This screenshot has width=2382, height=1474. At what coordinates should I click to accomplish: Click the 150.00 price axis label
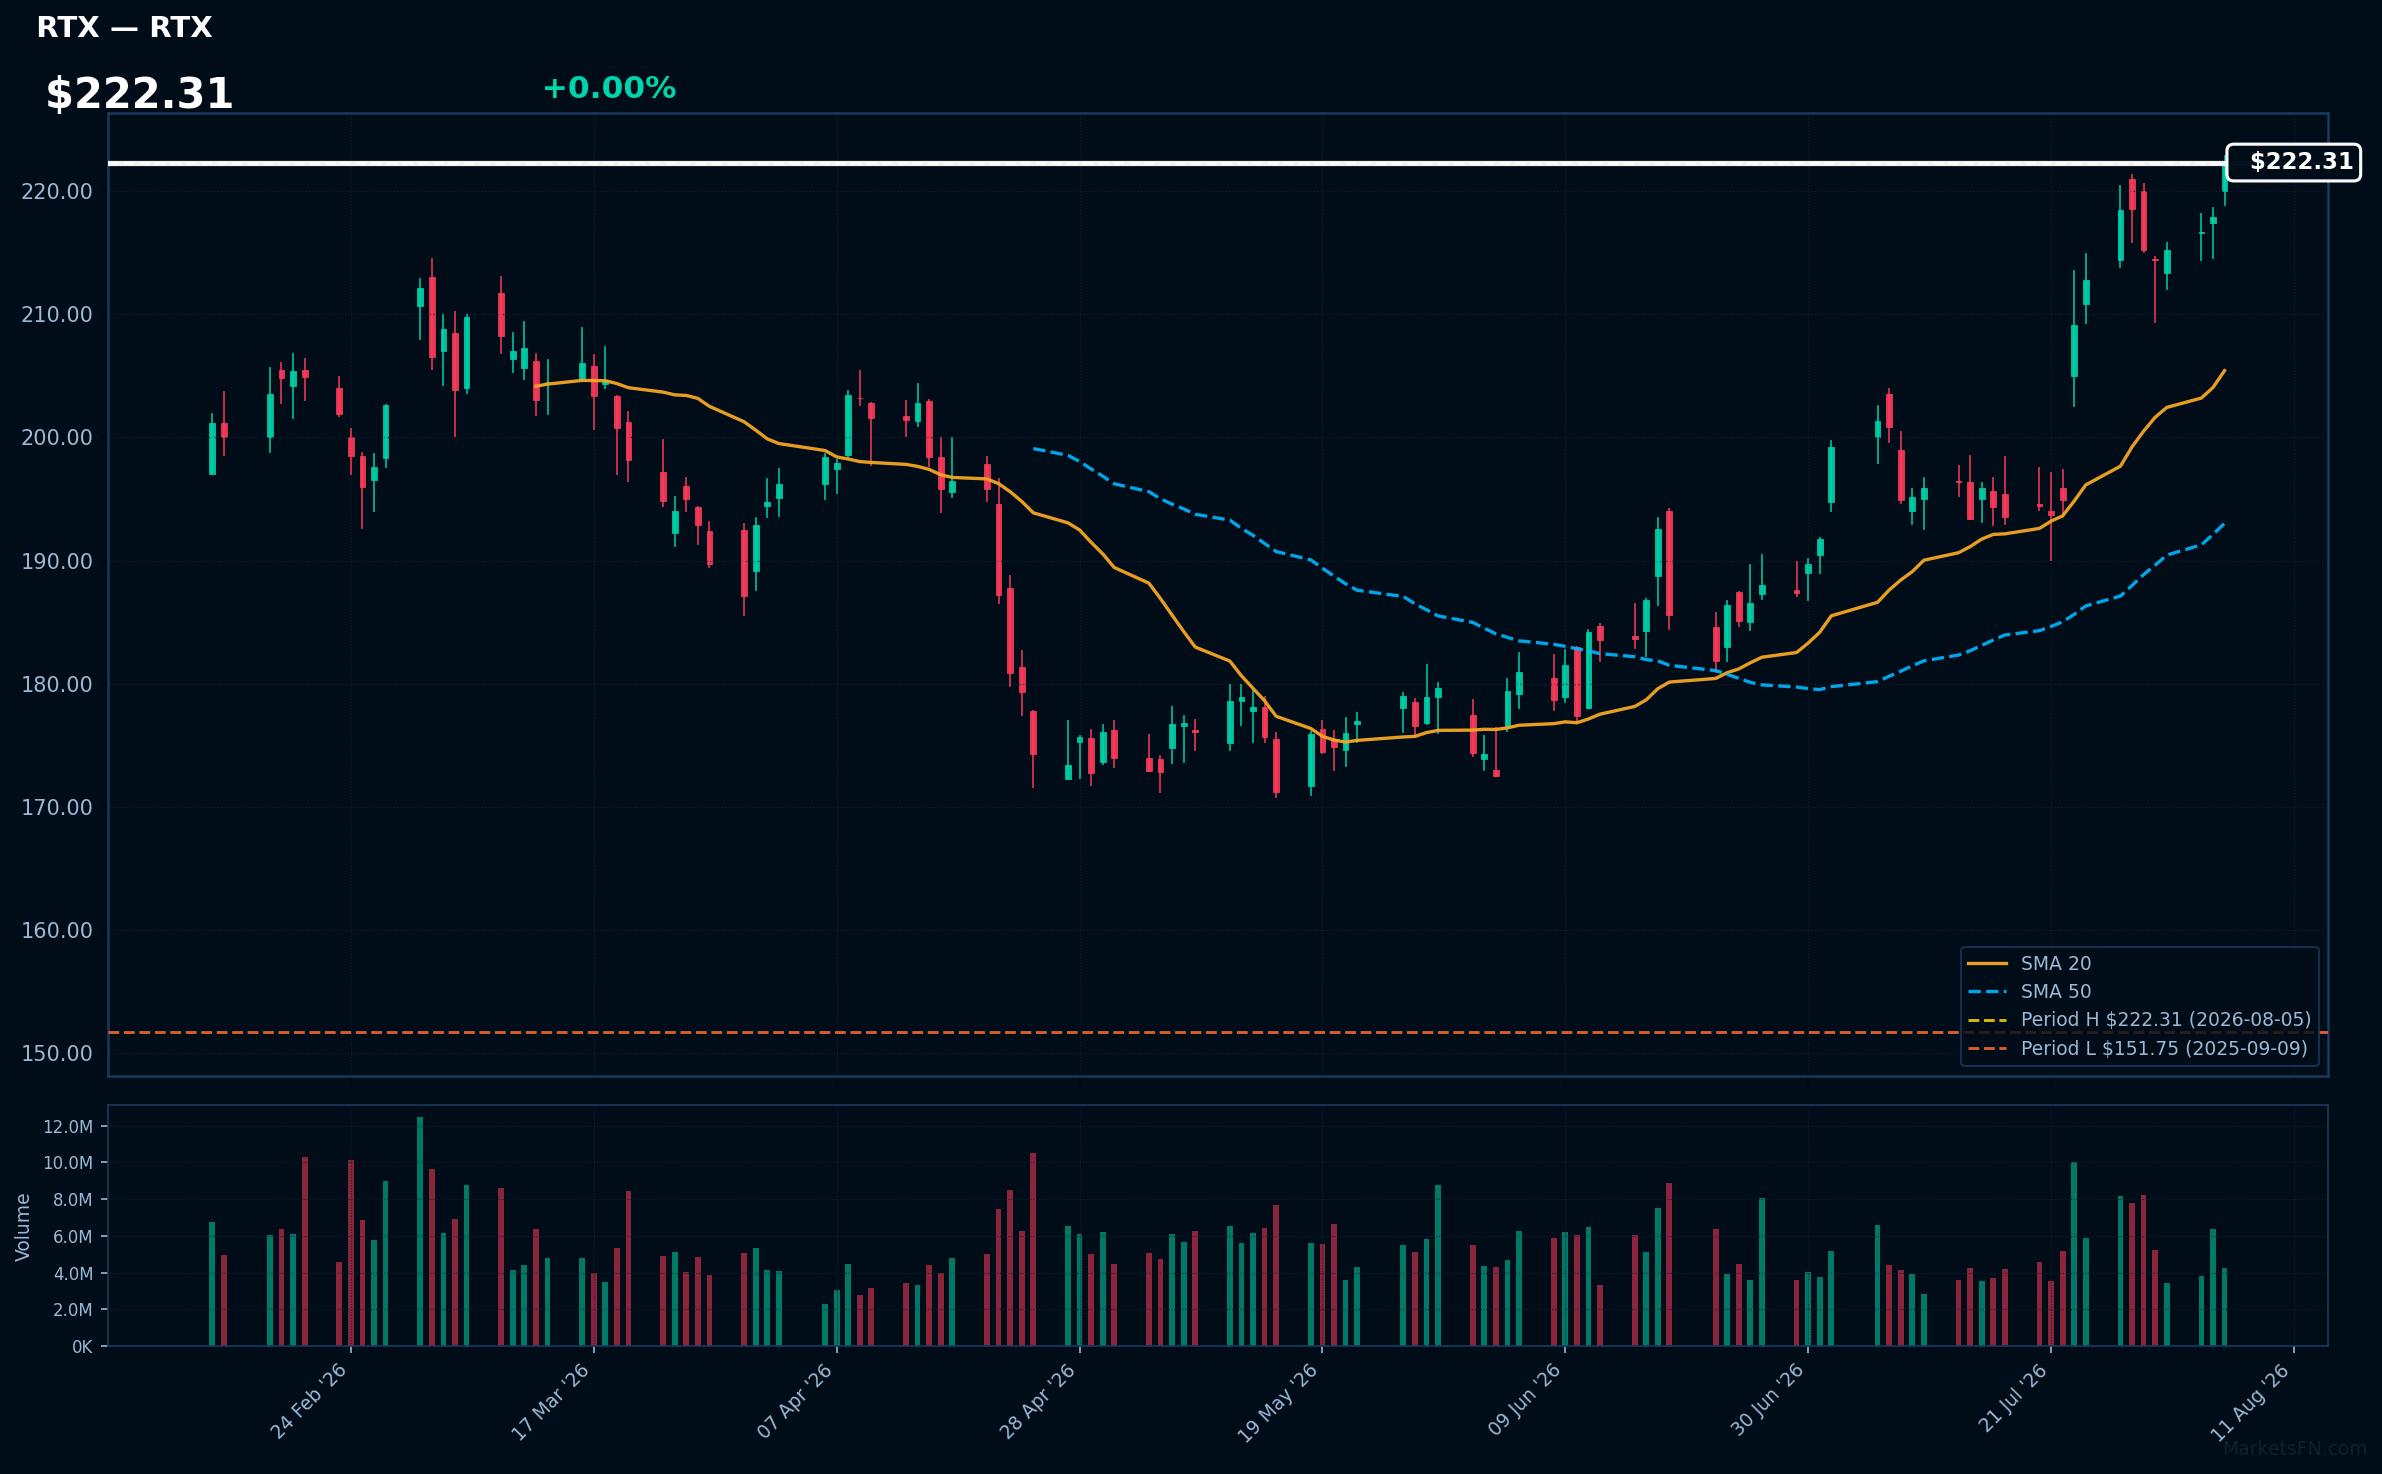[57, 1054]
